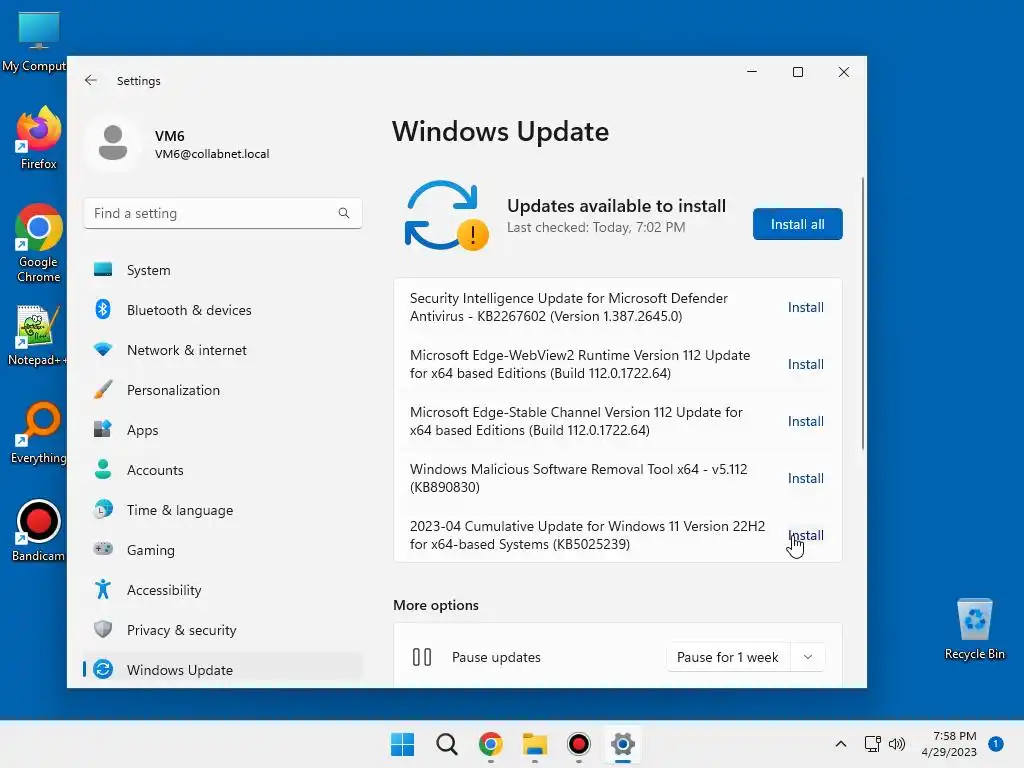Open Bluetooth & devices settings
This screenshot has height=768, width=1024.
point(222,310)
